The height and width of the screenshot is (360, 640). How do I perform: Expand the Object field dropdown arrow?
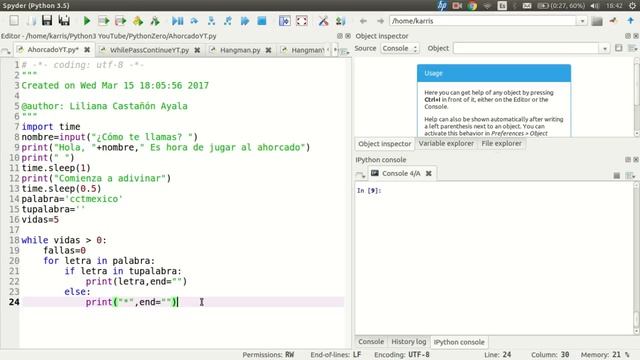604,49
